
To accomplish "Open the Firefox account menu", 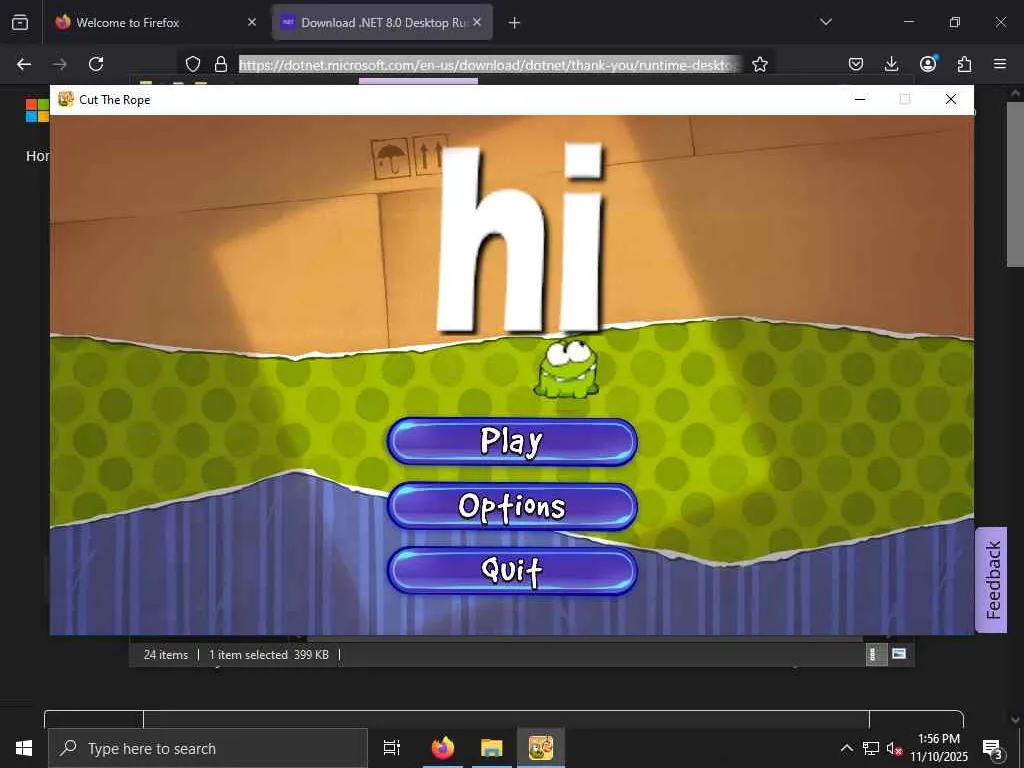I will (928, 64).
